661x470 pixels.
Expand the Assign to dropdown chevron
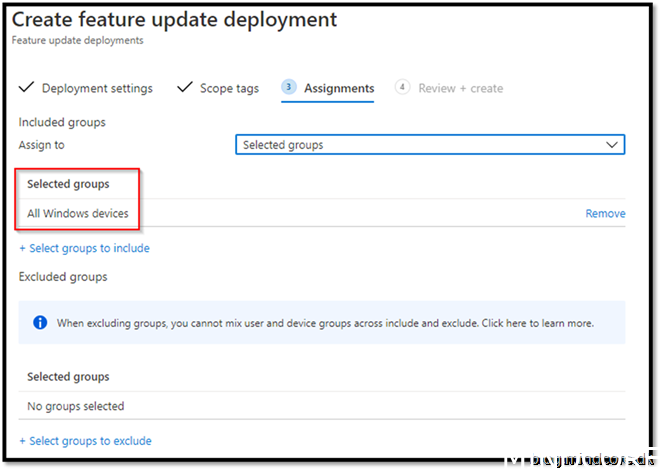point(612,145)
